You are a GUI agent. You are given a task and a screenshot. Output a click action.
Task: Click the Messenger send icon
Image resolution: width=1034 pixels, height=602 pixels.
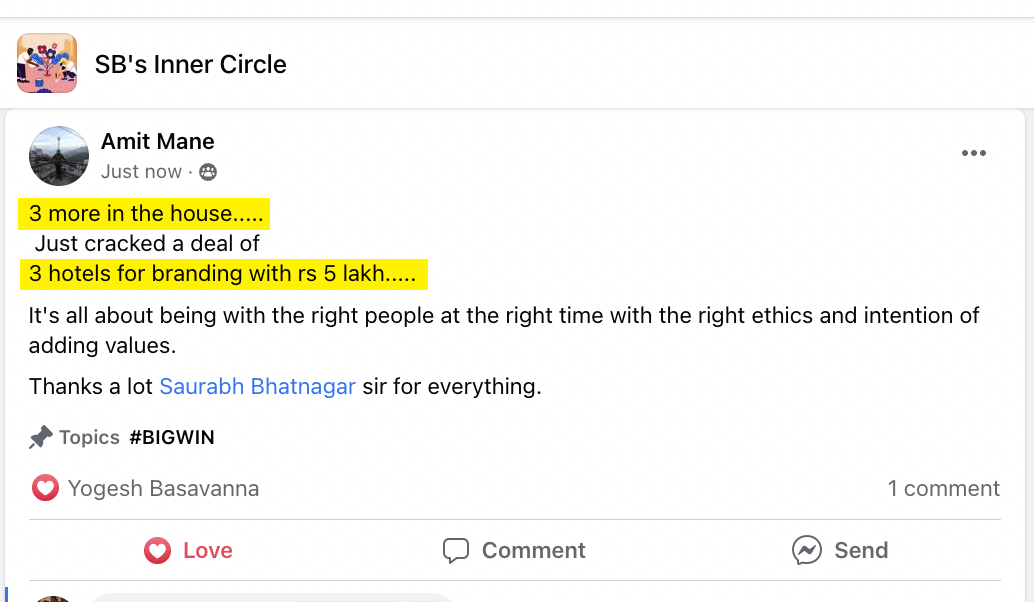coord(807,550)
